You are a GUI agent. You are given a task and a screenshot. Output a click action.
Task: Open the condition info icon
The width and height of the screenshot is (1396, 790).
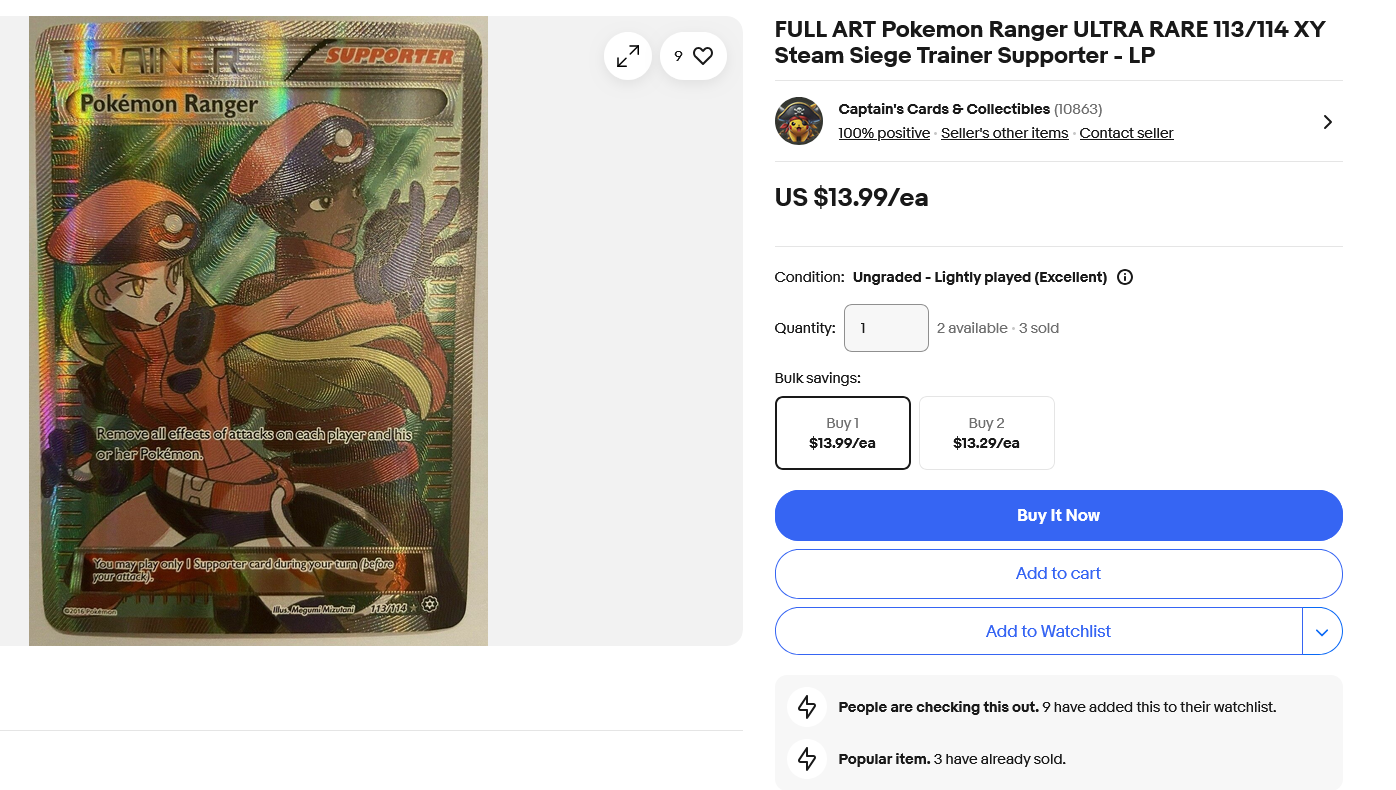1125,277
